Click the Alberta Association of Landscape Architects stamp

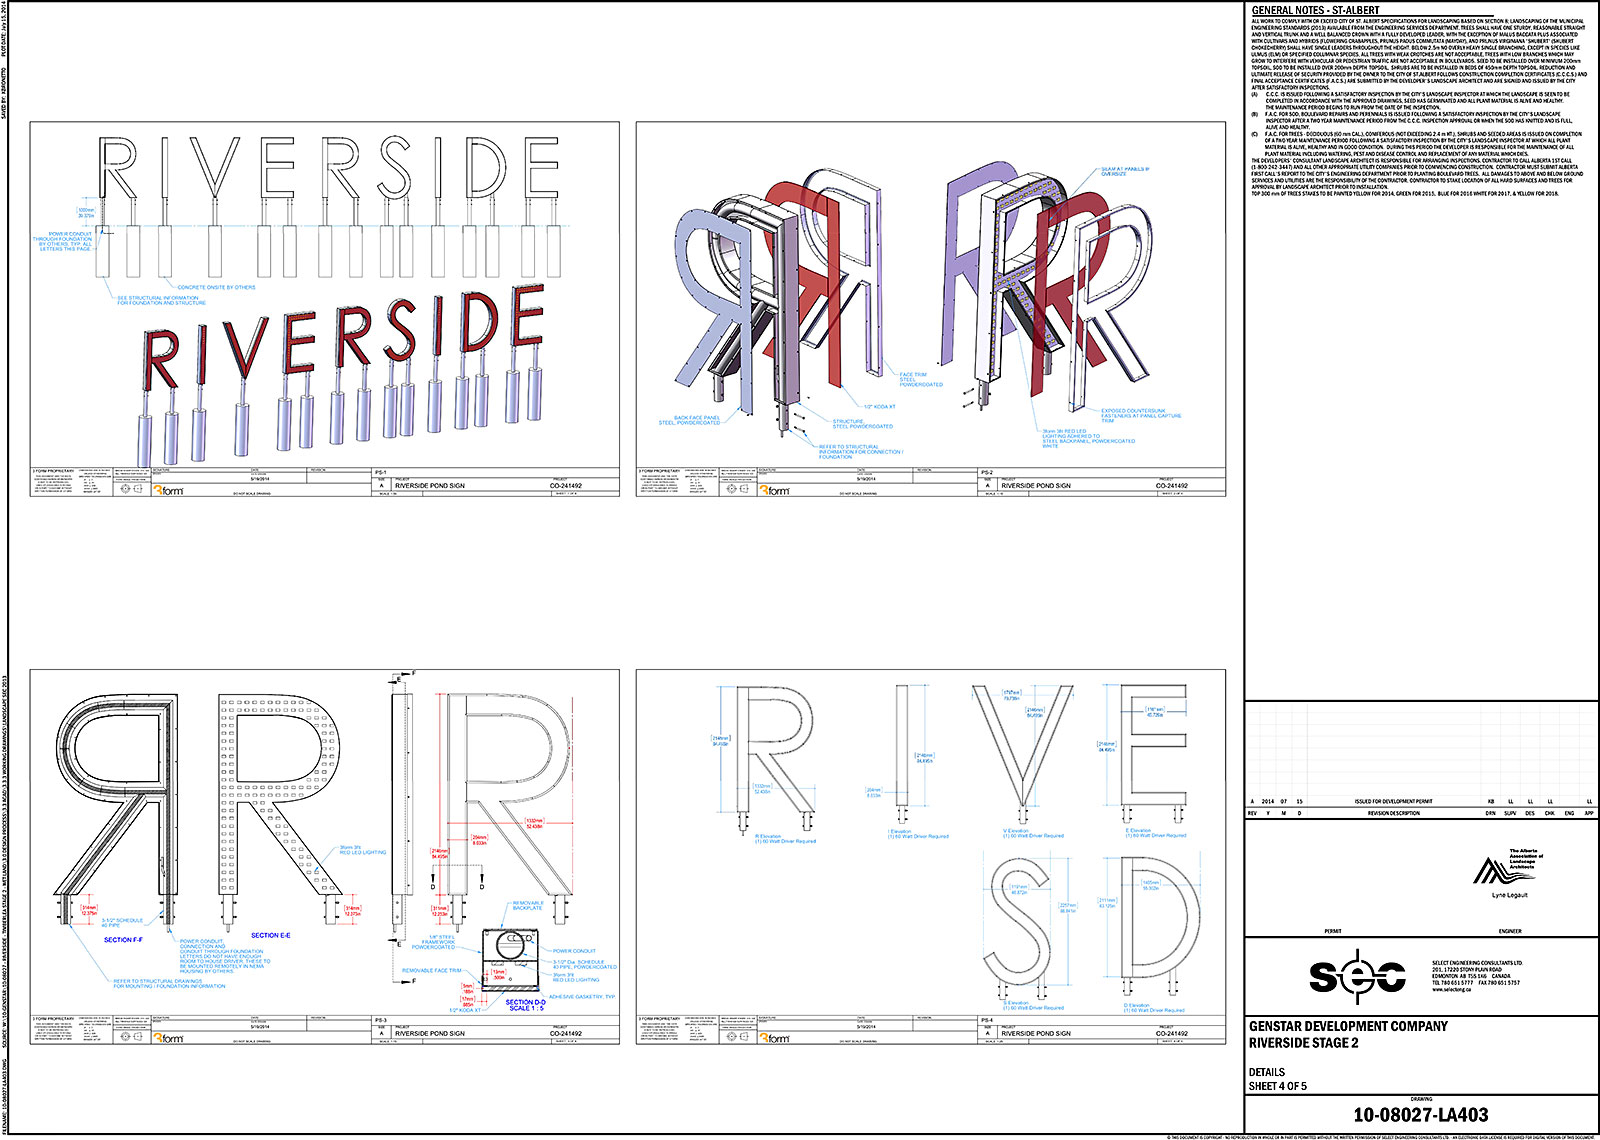point(1509,869)
